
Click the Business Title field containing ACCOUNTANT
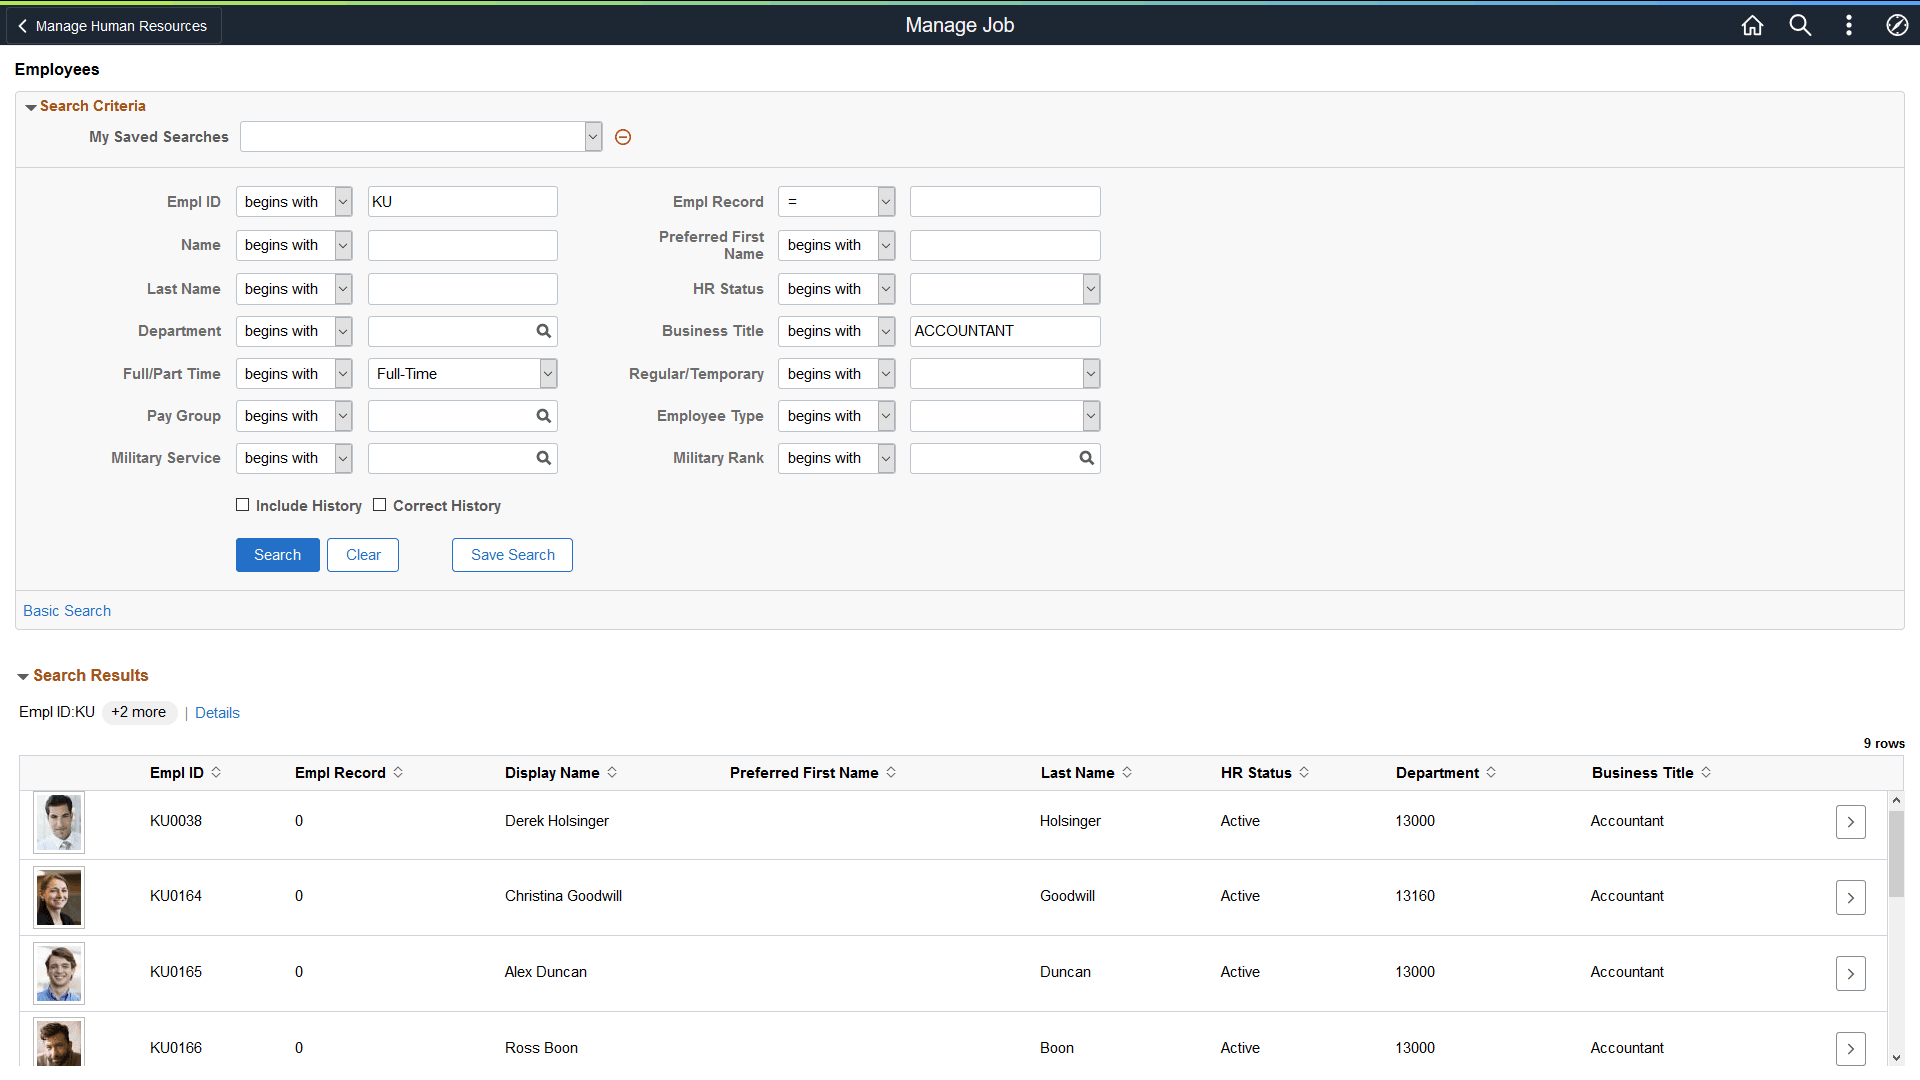(x=1004, y=331)
